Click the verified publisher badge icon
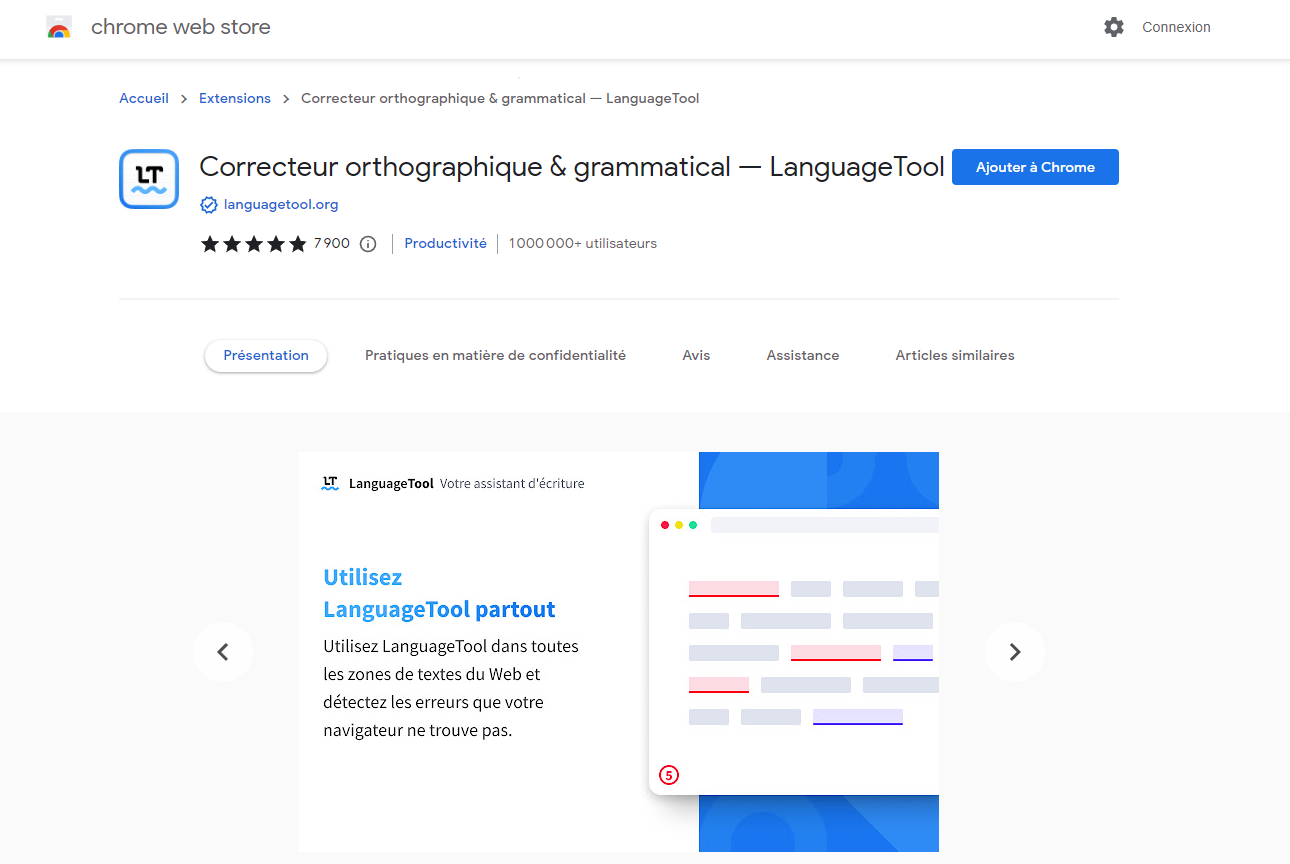 tap(209, 205)
